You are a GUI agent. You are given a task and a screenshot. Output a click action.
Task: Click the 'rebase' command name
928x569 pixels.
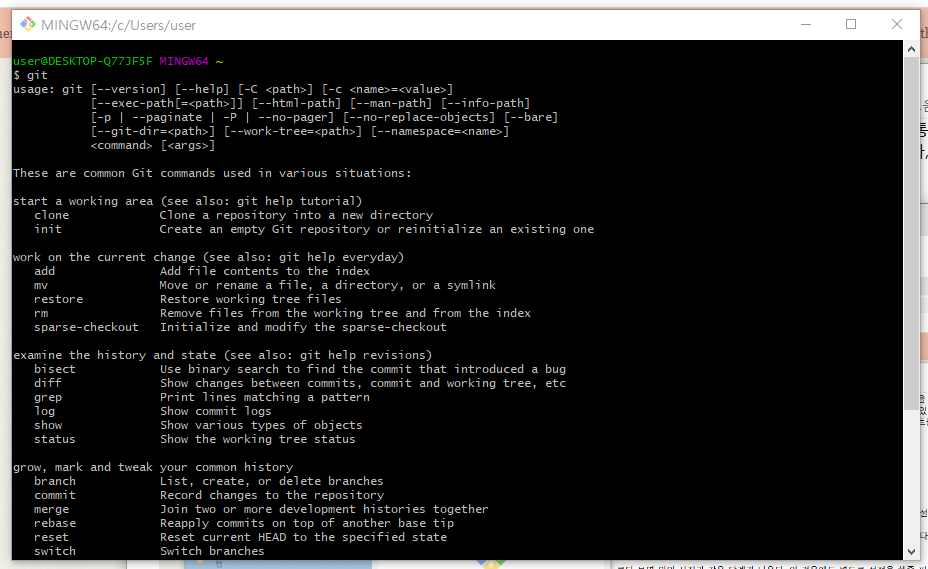(55, 523)
